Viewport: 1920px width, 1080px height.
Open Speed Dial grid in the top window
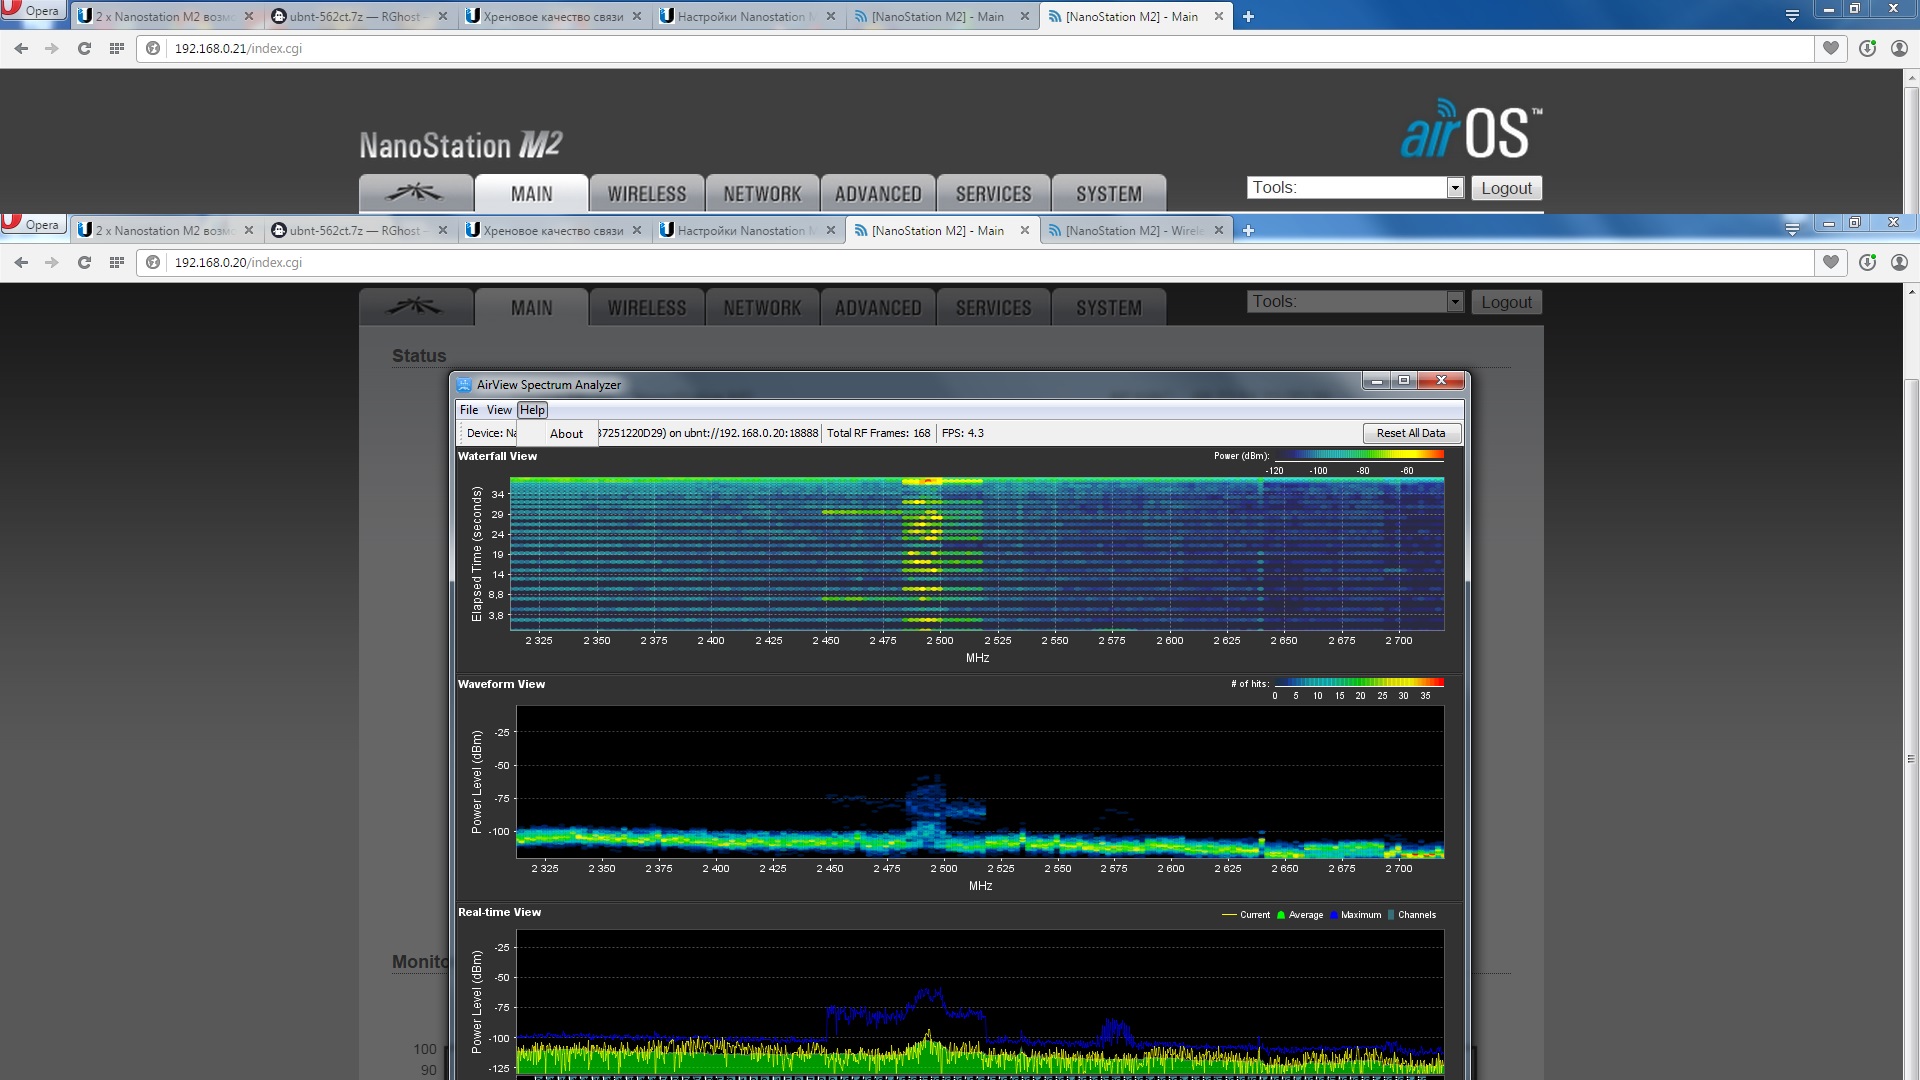coord(117,48)
